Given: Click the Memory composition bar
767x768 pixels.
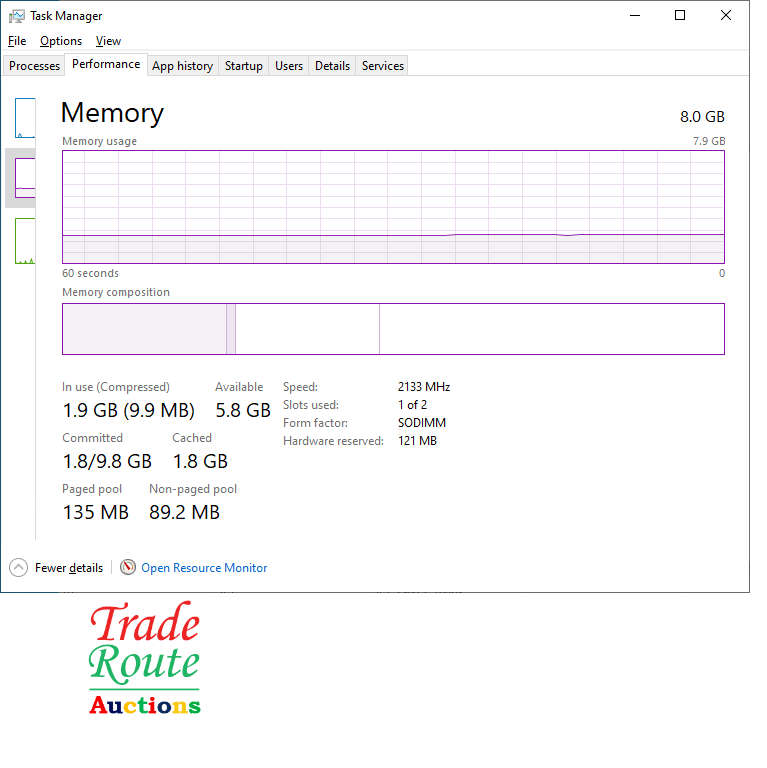Looking at the screenshot, I should (x=393, y=329).
